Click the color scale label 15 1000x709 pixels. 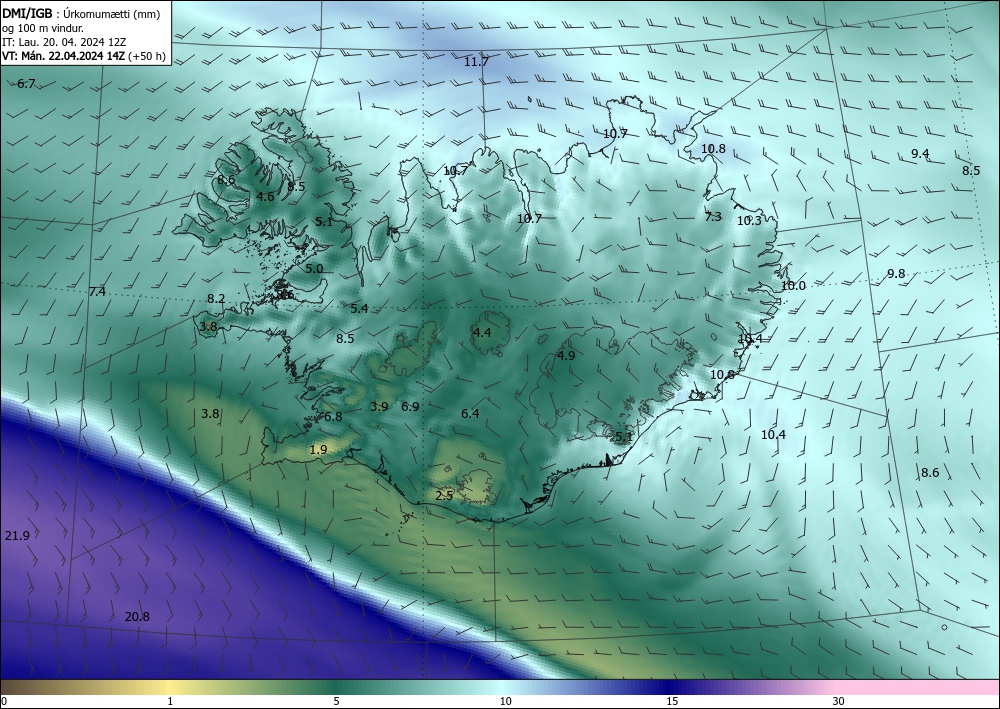click(x=672, y=702)
